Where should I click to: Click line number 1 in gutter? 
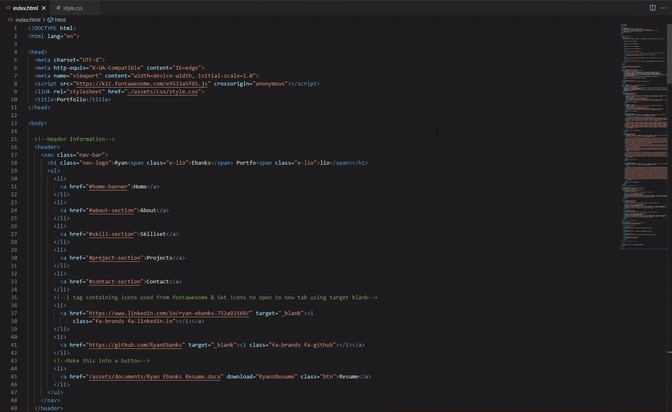click(15, 28)
